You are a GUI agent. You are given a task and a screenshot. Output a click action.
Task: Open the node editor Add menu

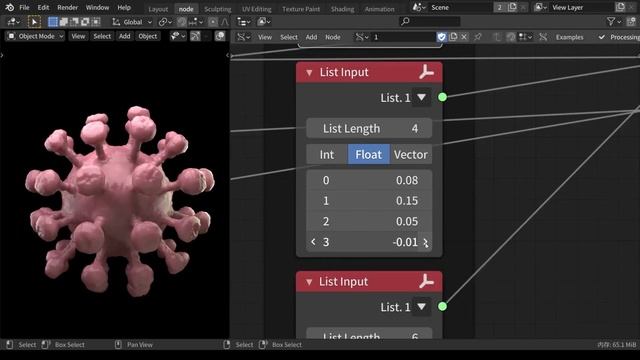point(311,37)
